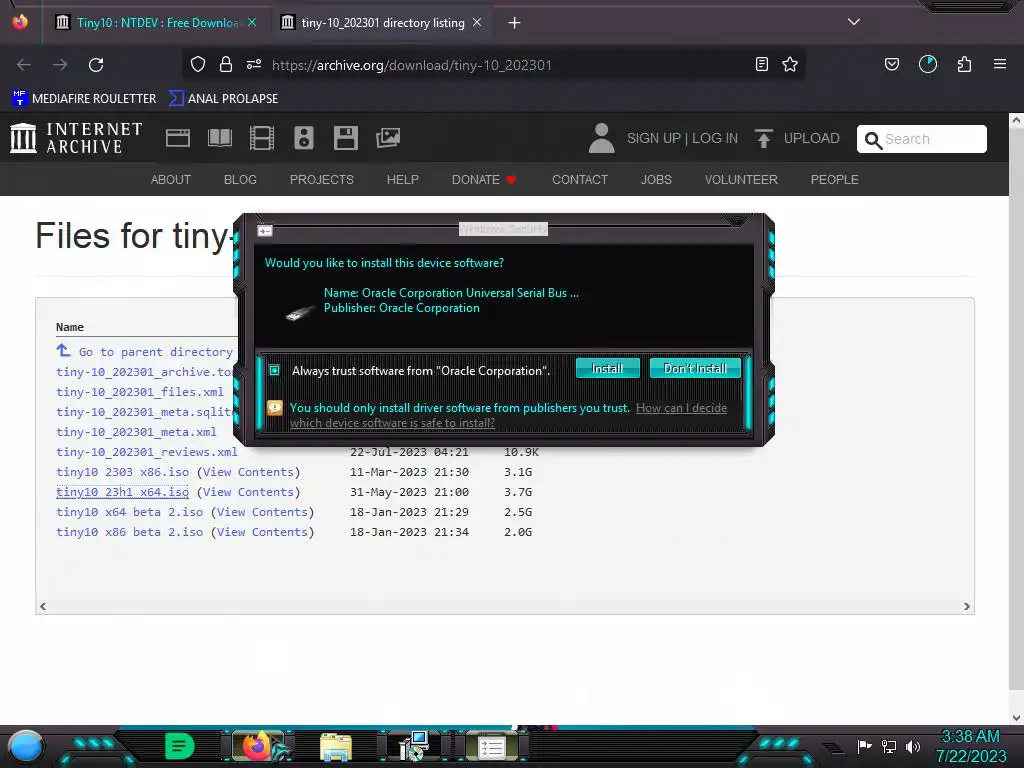The width and height of the screenshot is (1024, 768).
Task: Click SIGN UP link
Action: tap(653, 138)
